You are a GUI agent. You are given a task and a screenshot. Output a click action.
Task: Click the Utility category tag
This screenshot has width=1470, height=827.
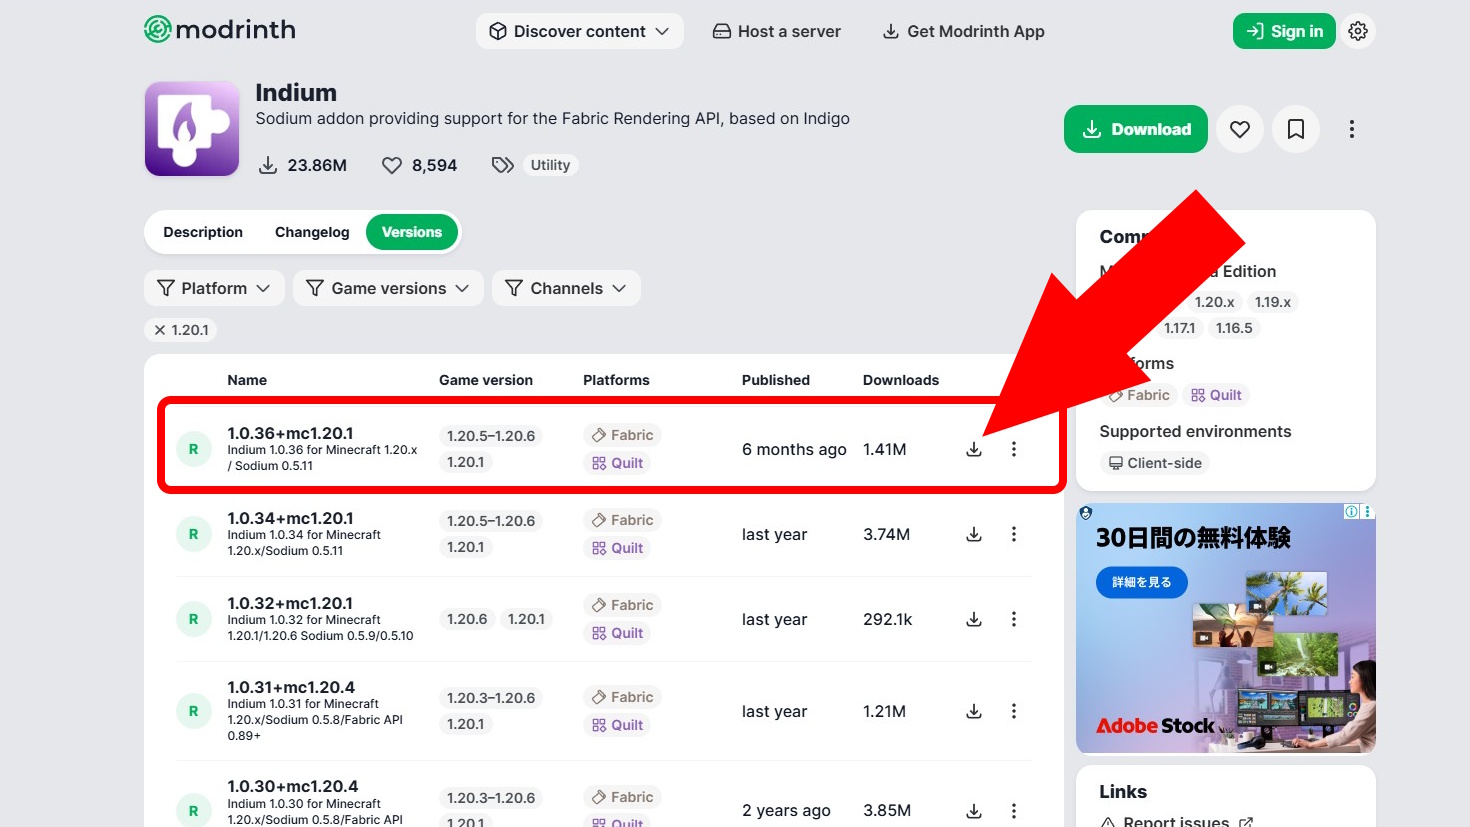coord(550,165)
